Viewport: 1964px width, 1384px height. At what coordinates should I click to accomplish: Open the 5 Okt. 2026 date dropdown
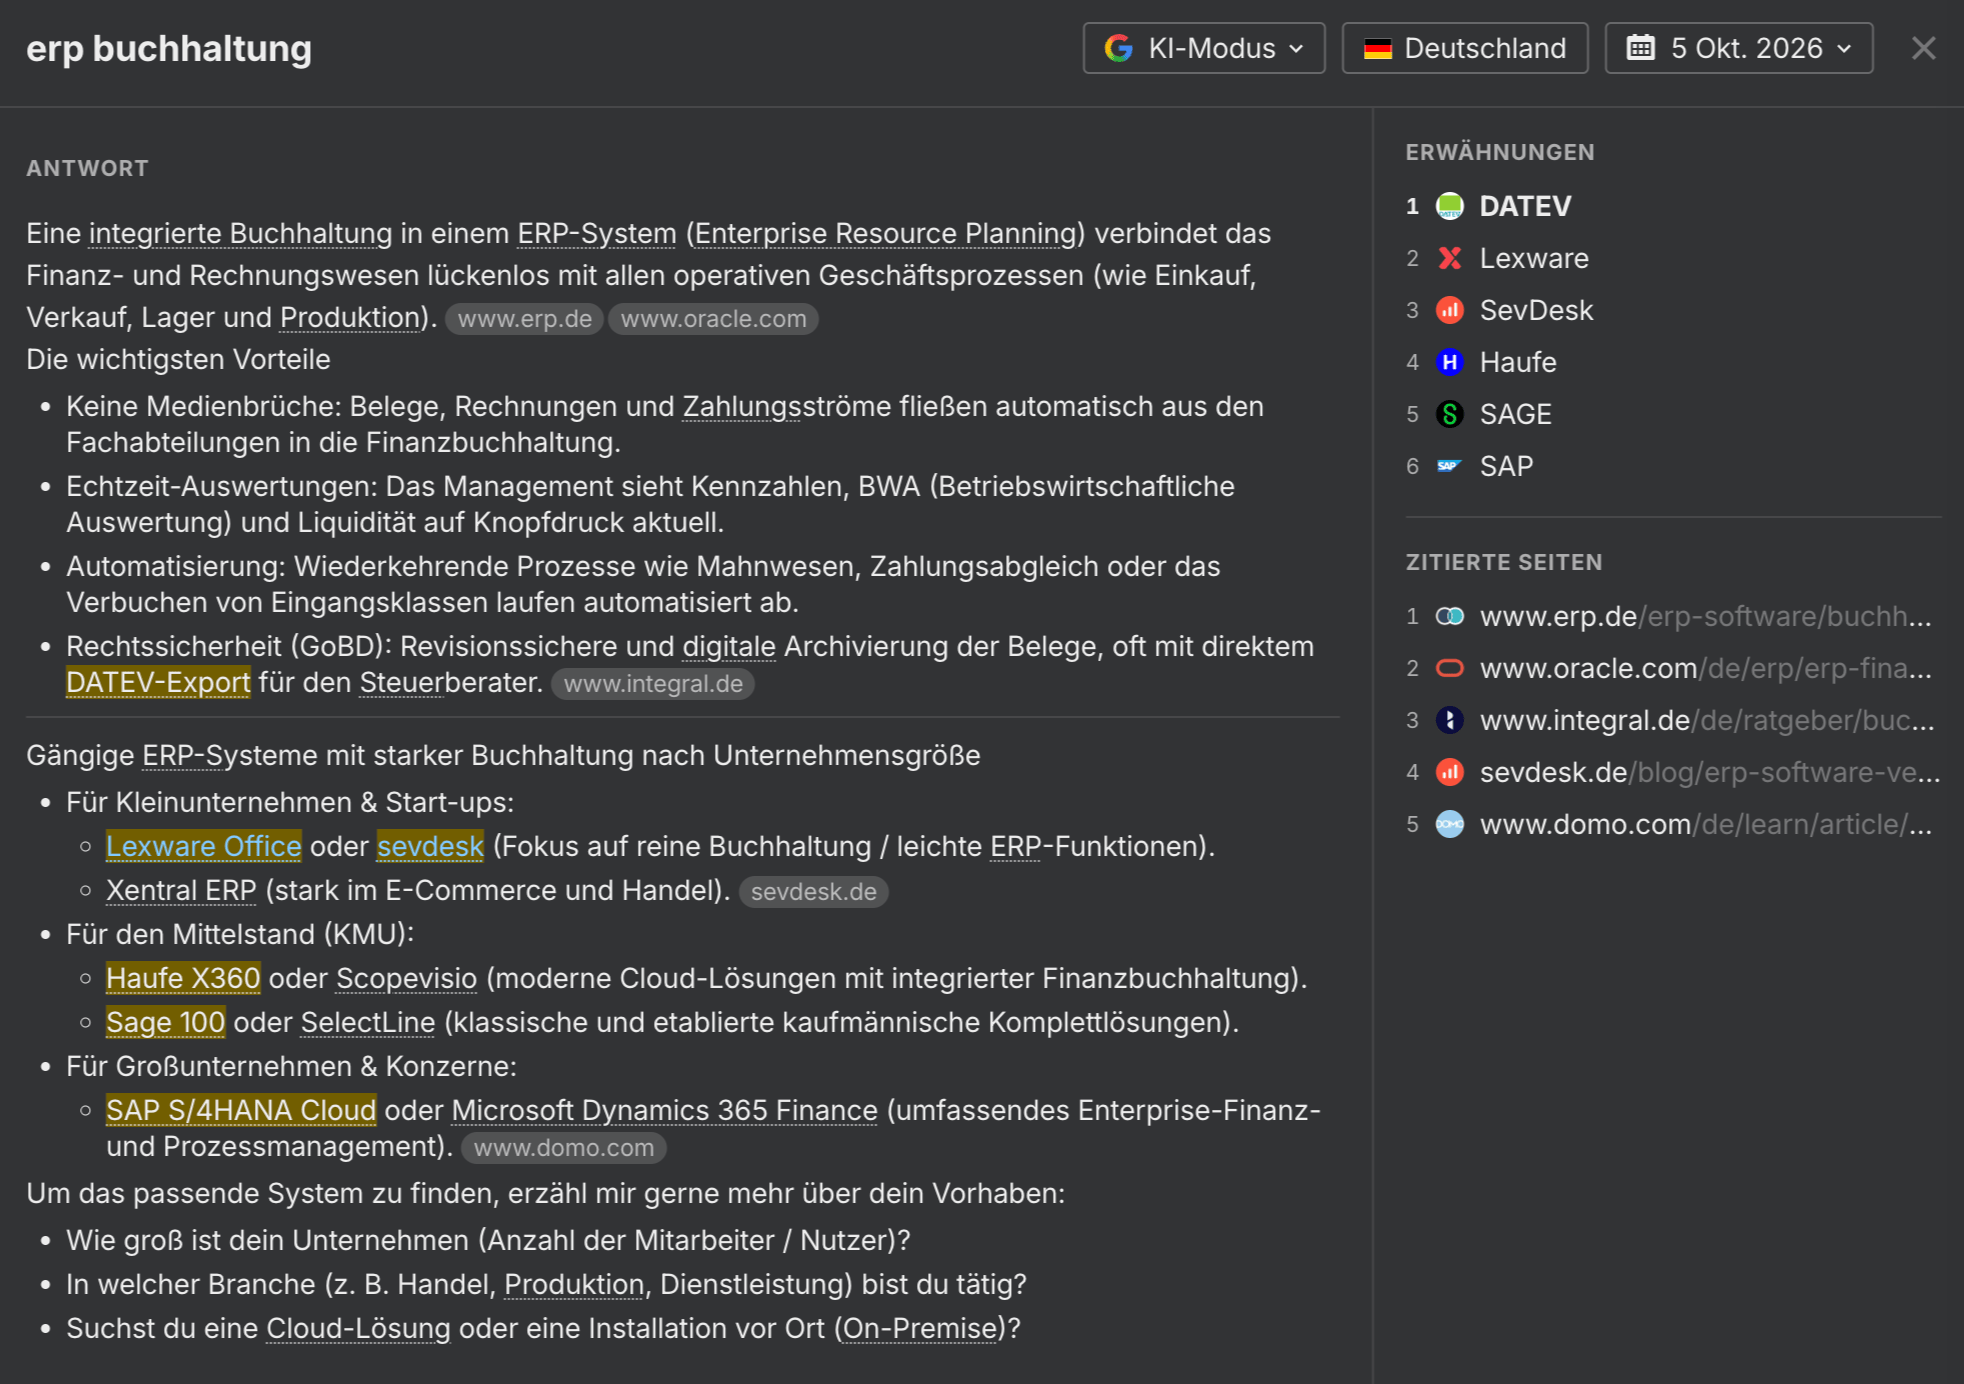(1739, 48)
